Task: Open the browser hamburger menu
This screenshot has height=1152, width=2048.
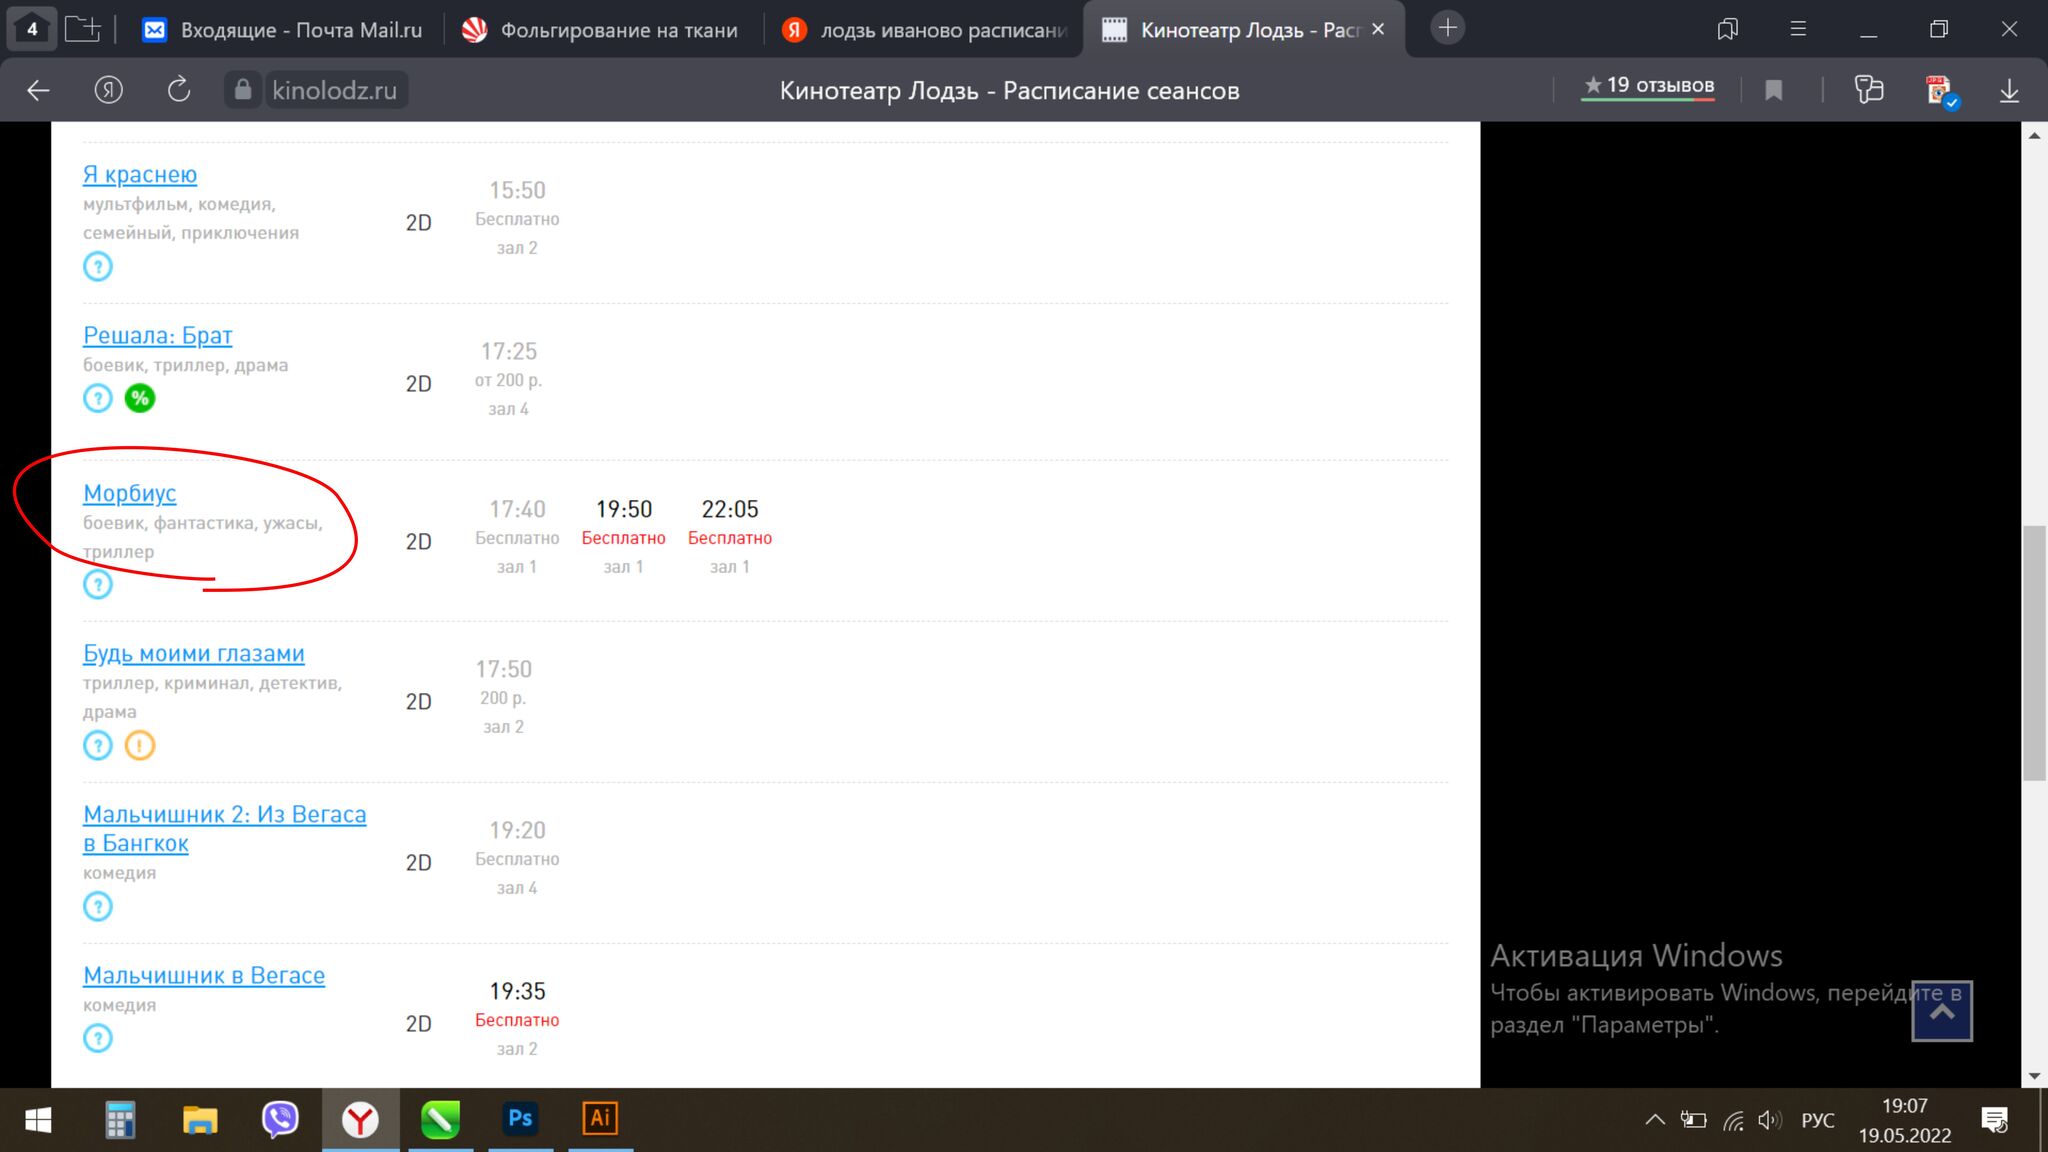Action: (x=1798, y=29)
